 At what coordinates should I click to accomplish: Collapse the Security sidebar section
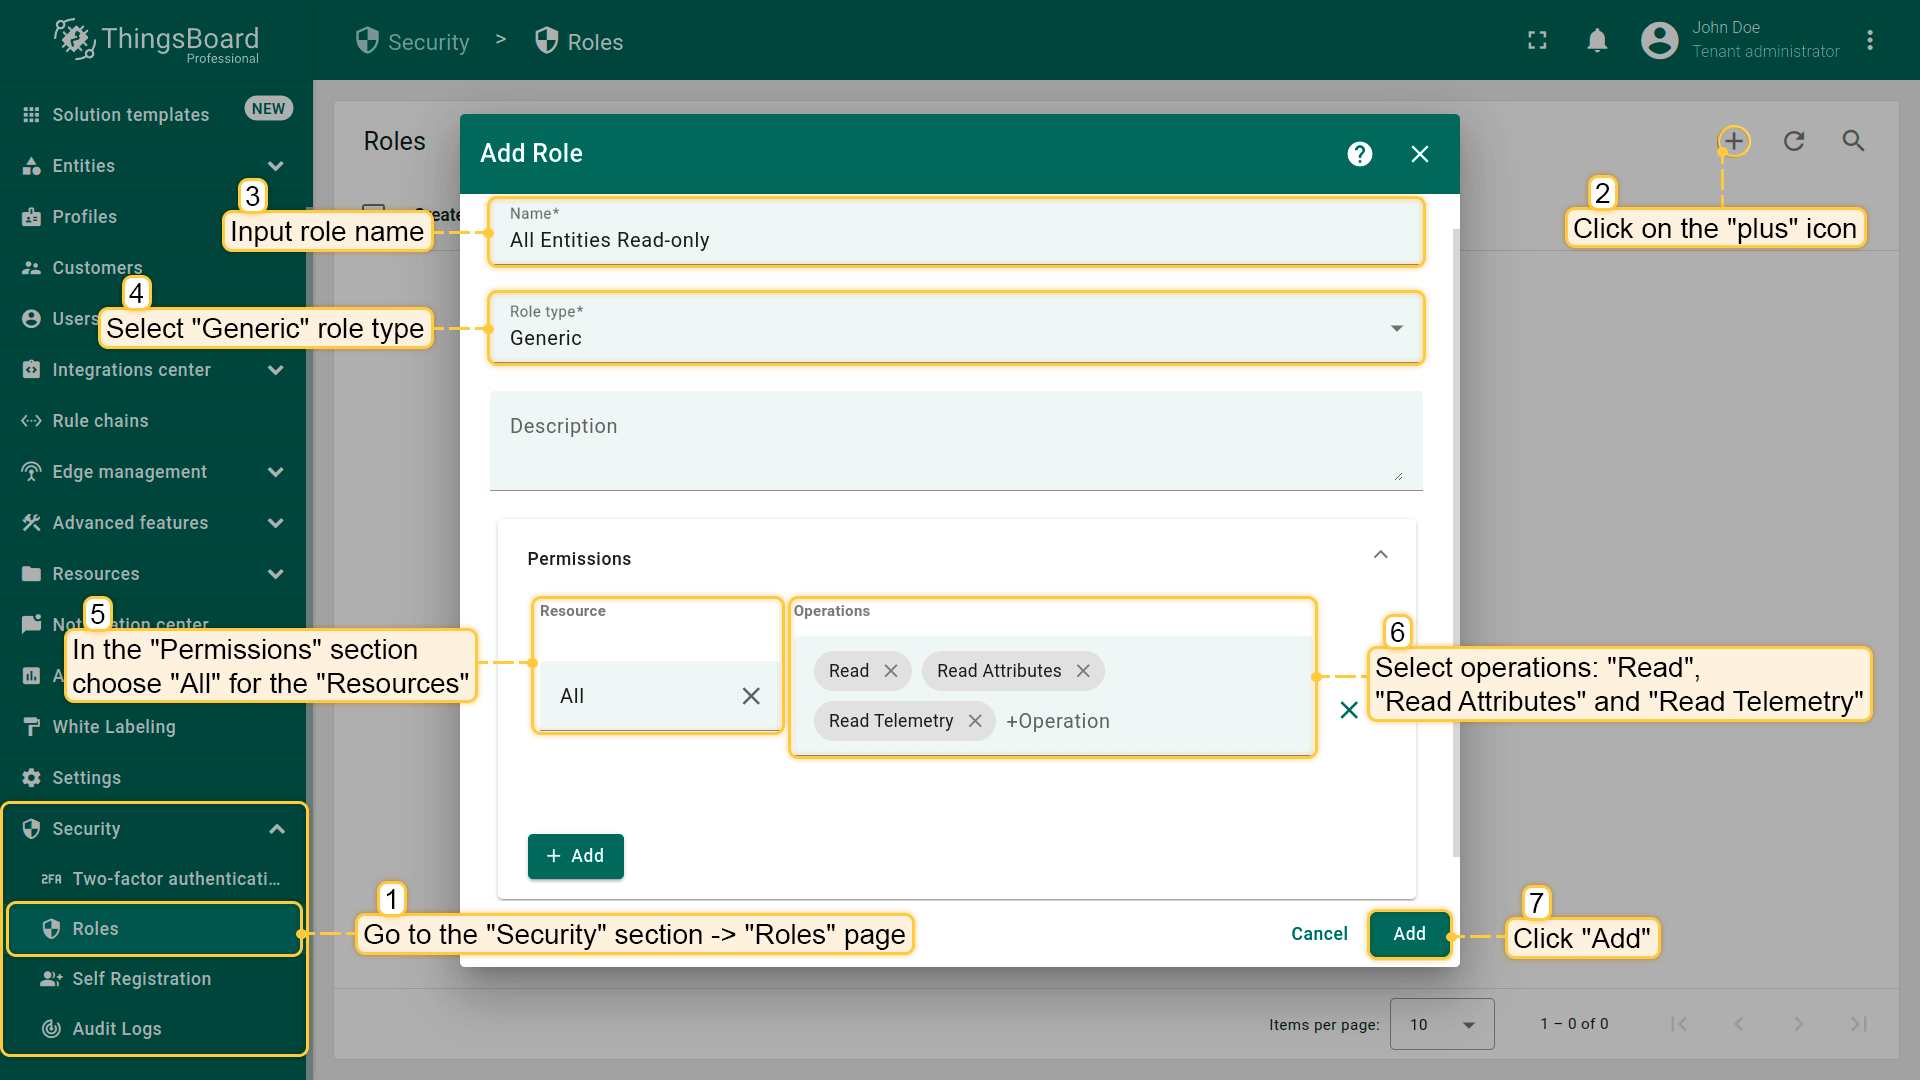[x=277, y=829]
